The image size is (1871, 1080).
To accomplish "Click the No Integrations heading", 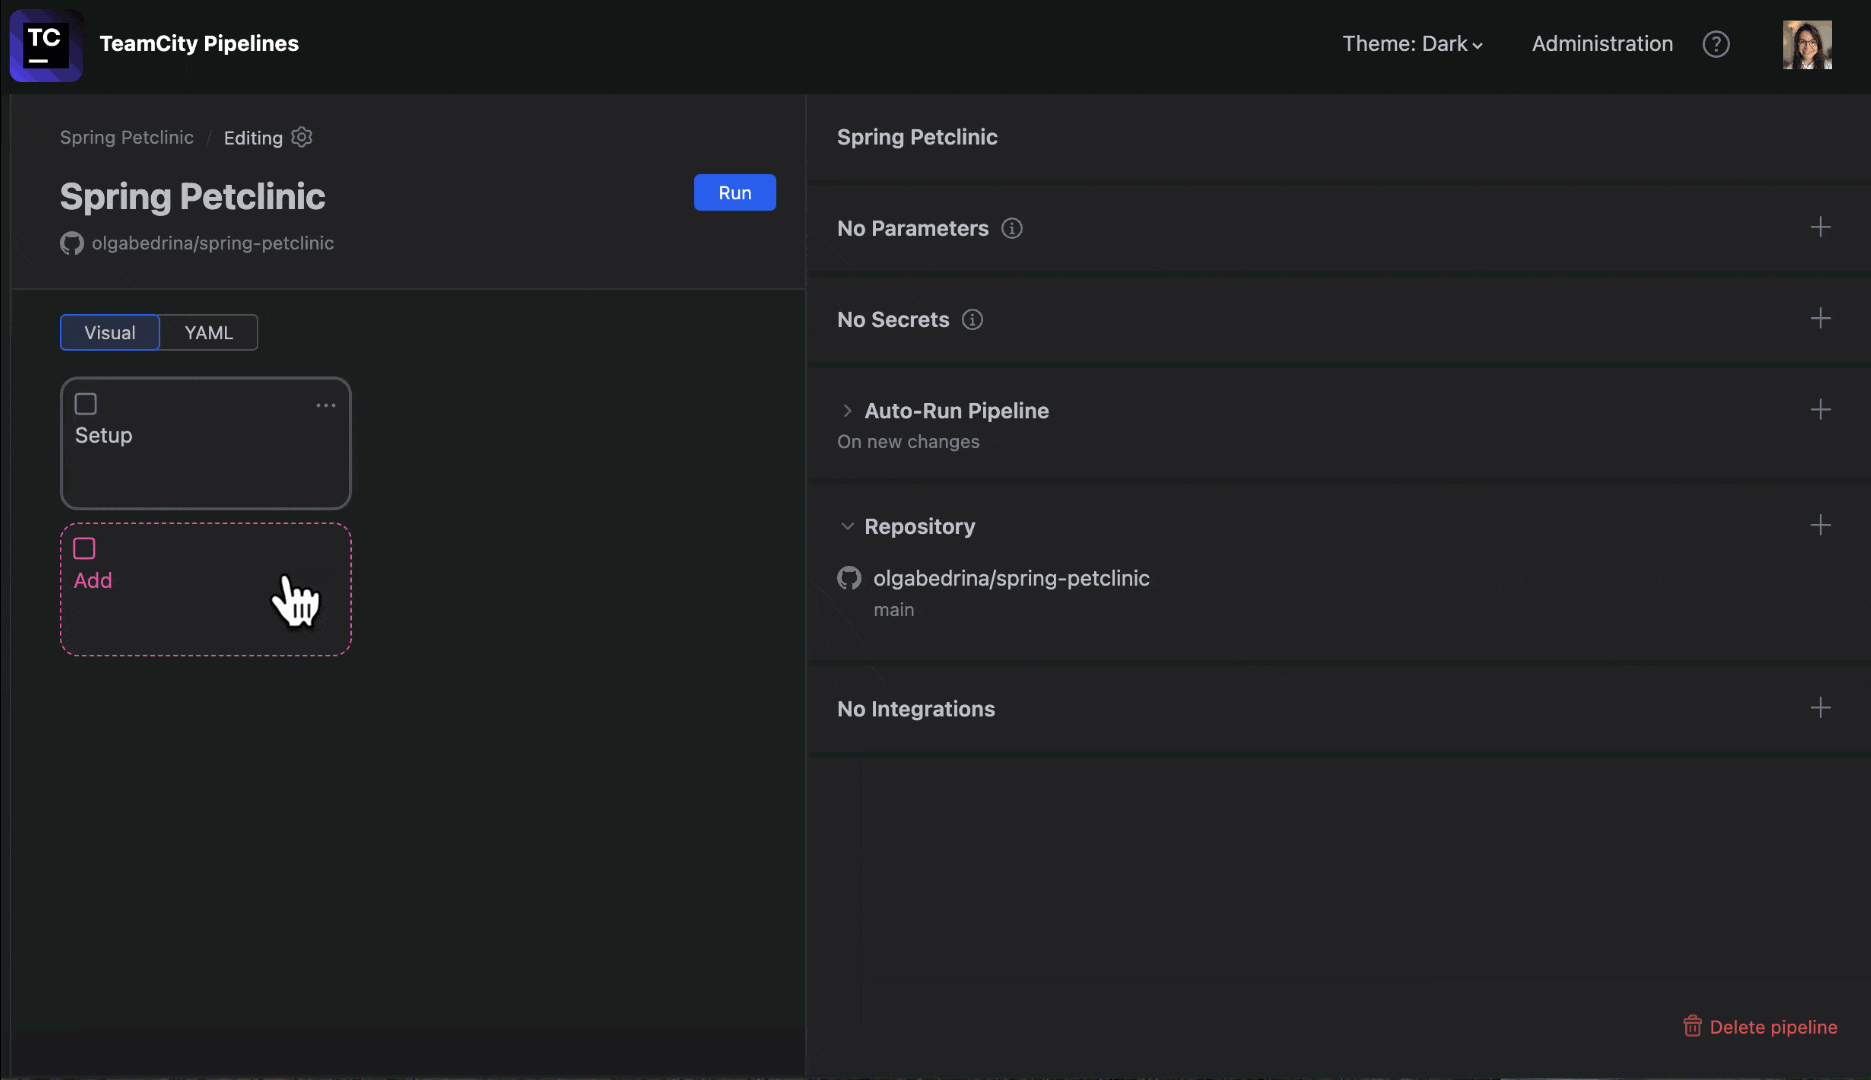I will pyautogui.click(x=916, y=709).
